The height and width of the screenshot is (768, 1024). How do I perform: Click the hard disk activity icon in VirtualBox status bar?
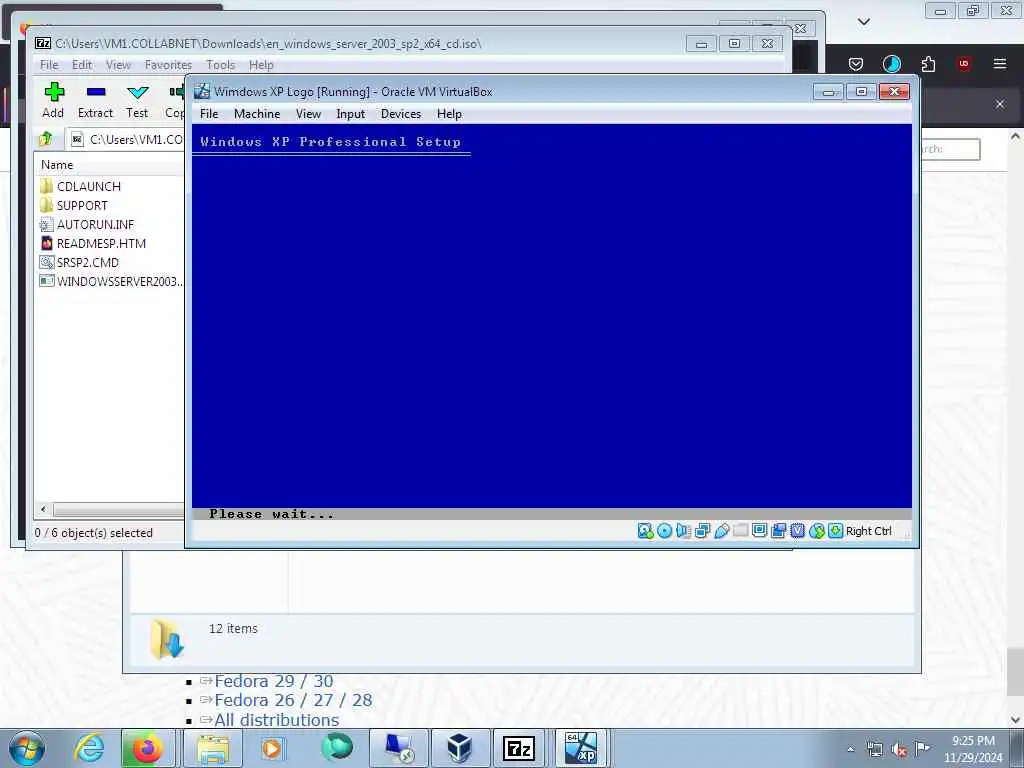coord(645,531)
